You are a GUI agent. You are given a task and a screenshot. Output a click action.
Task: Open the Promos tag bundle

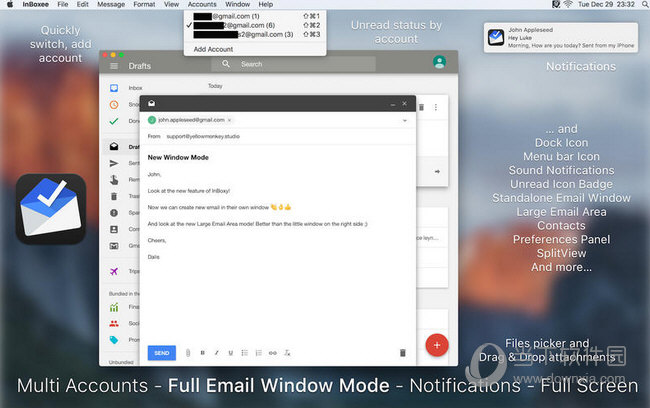[x=114, y=340]
